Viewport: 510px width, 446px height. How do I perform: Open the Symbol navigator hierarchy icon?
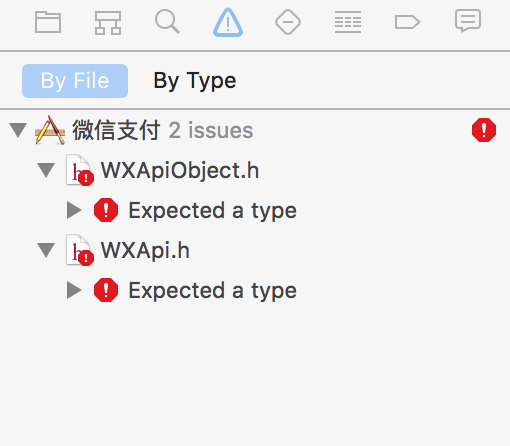point(108,23)
